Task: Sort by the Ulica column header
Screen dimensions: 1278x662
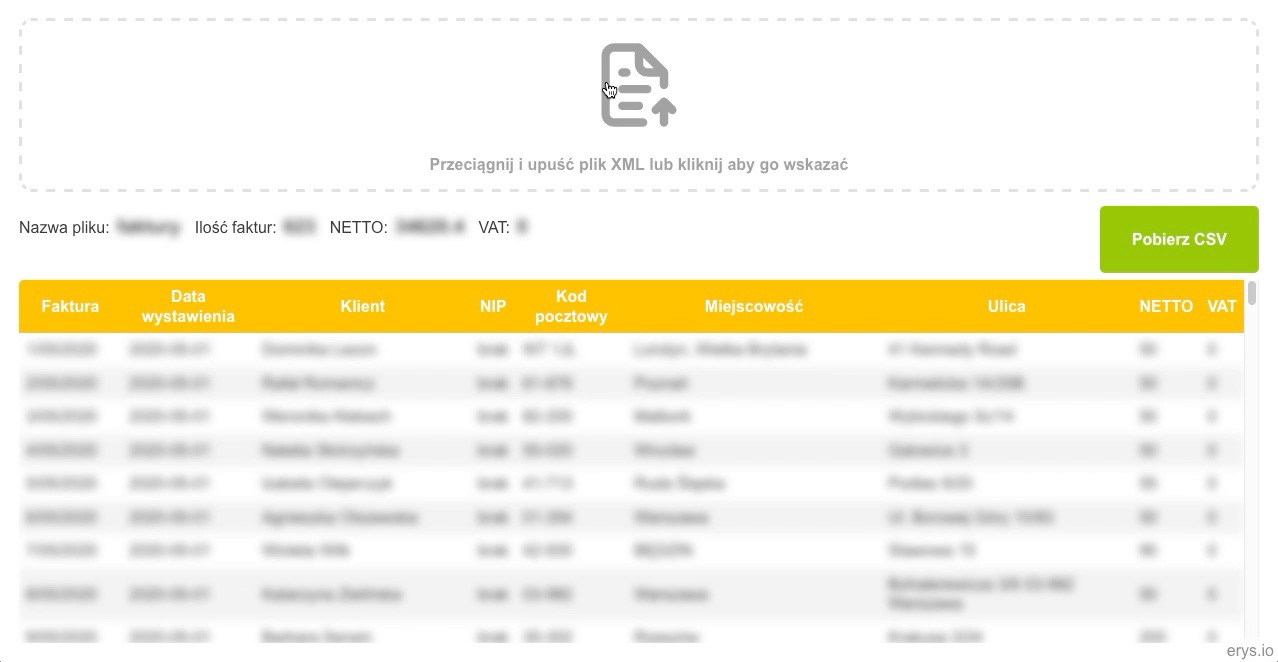Action: 1006,306
